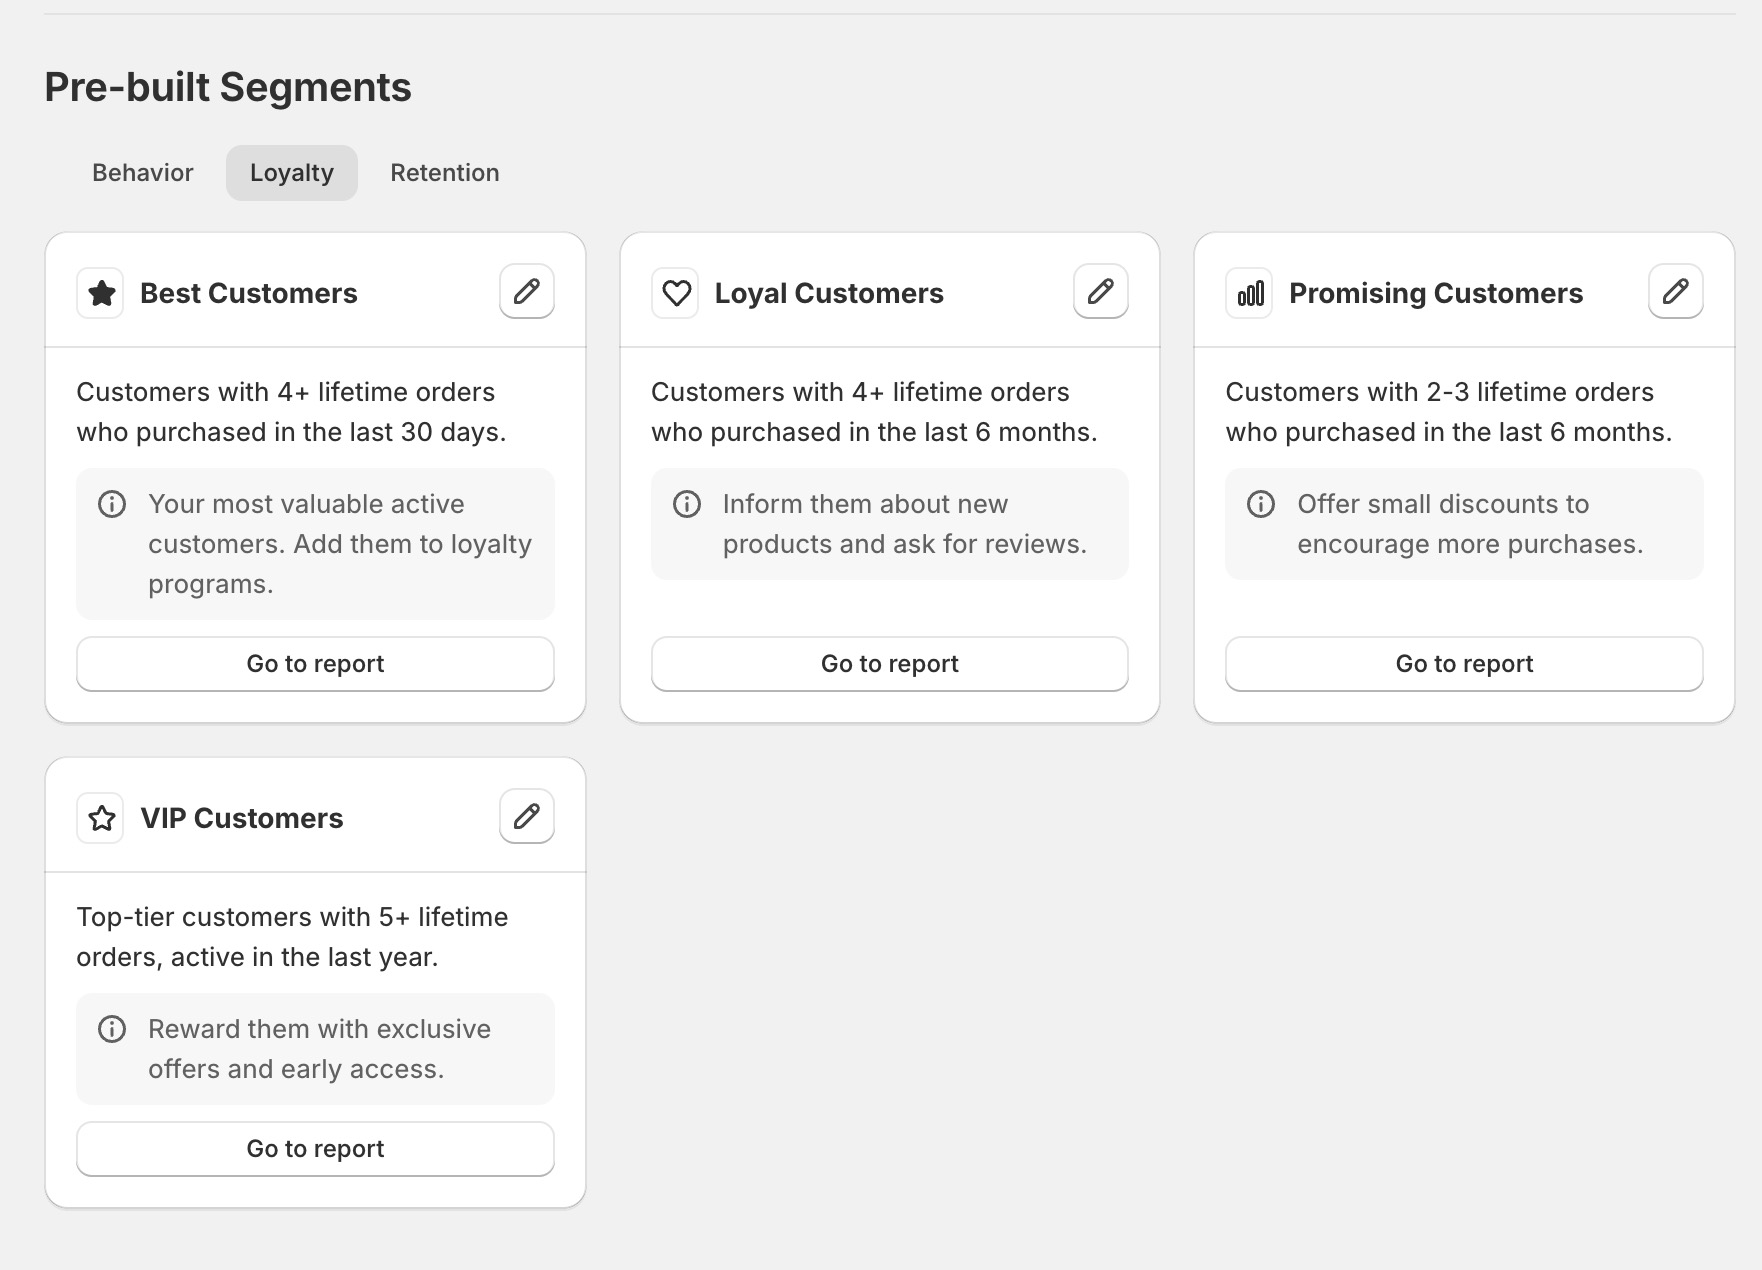Screen dimensions: 1762x1270
Task: Open the Retention segments tab
Action: pos(445,172)
